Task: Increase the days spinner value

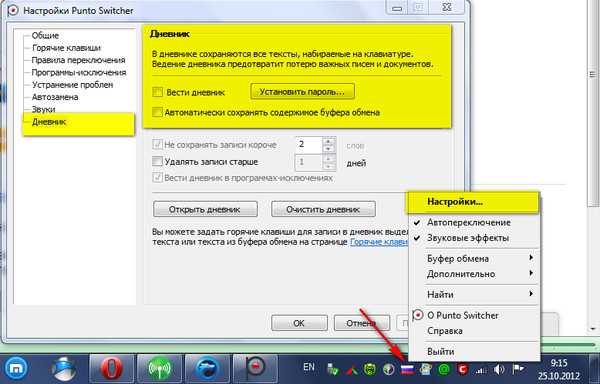Action: click(328, 158)
